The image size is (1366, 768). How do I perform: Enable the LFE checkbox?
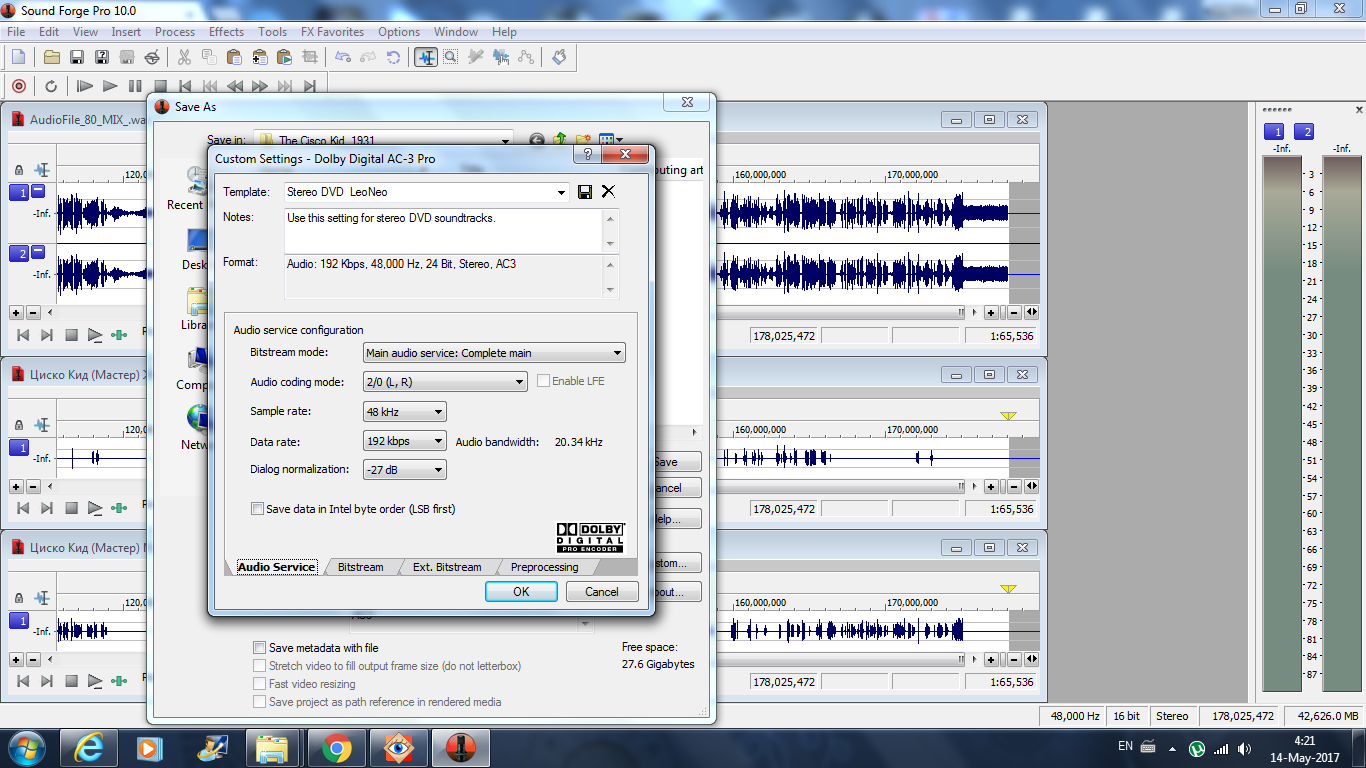544,381
